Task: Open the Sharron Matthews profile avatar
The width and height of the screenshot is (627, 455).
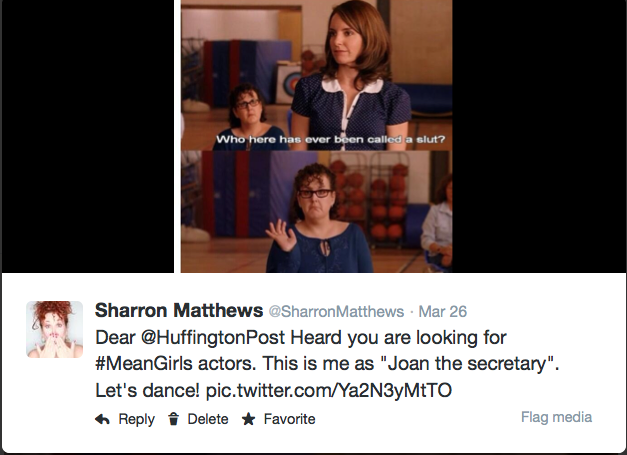Action: (x=54, y=329)
